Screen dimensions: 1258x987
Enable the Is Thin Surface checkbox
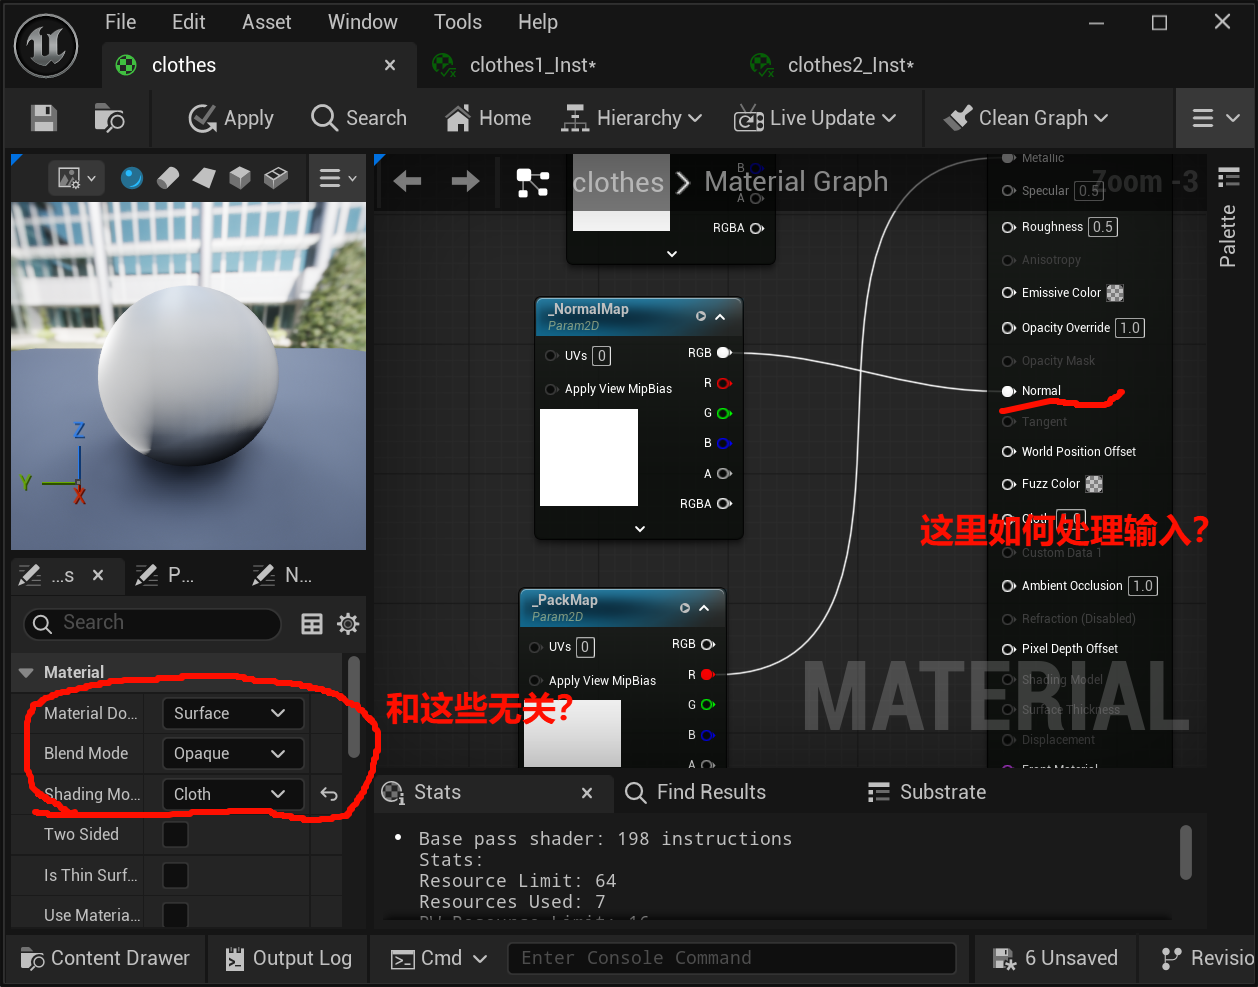175,875
